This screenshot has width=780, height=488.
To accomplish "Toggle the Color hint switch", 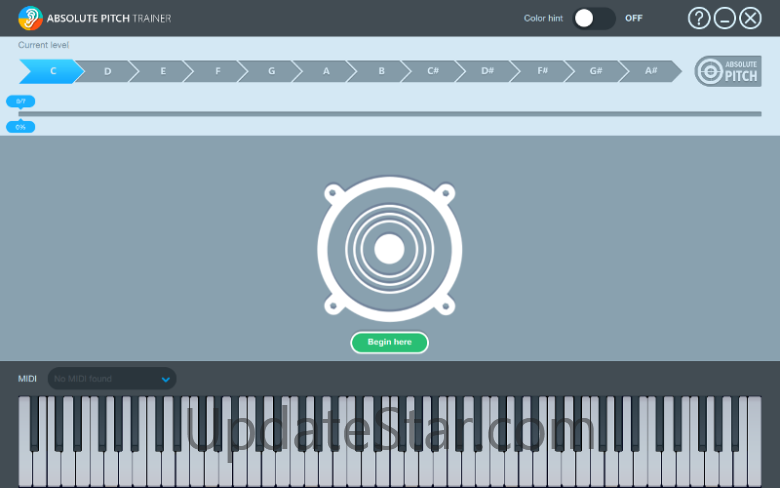I will [x=594, y=18].
